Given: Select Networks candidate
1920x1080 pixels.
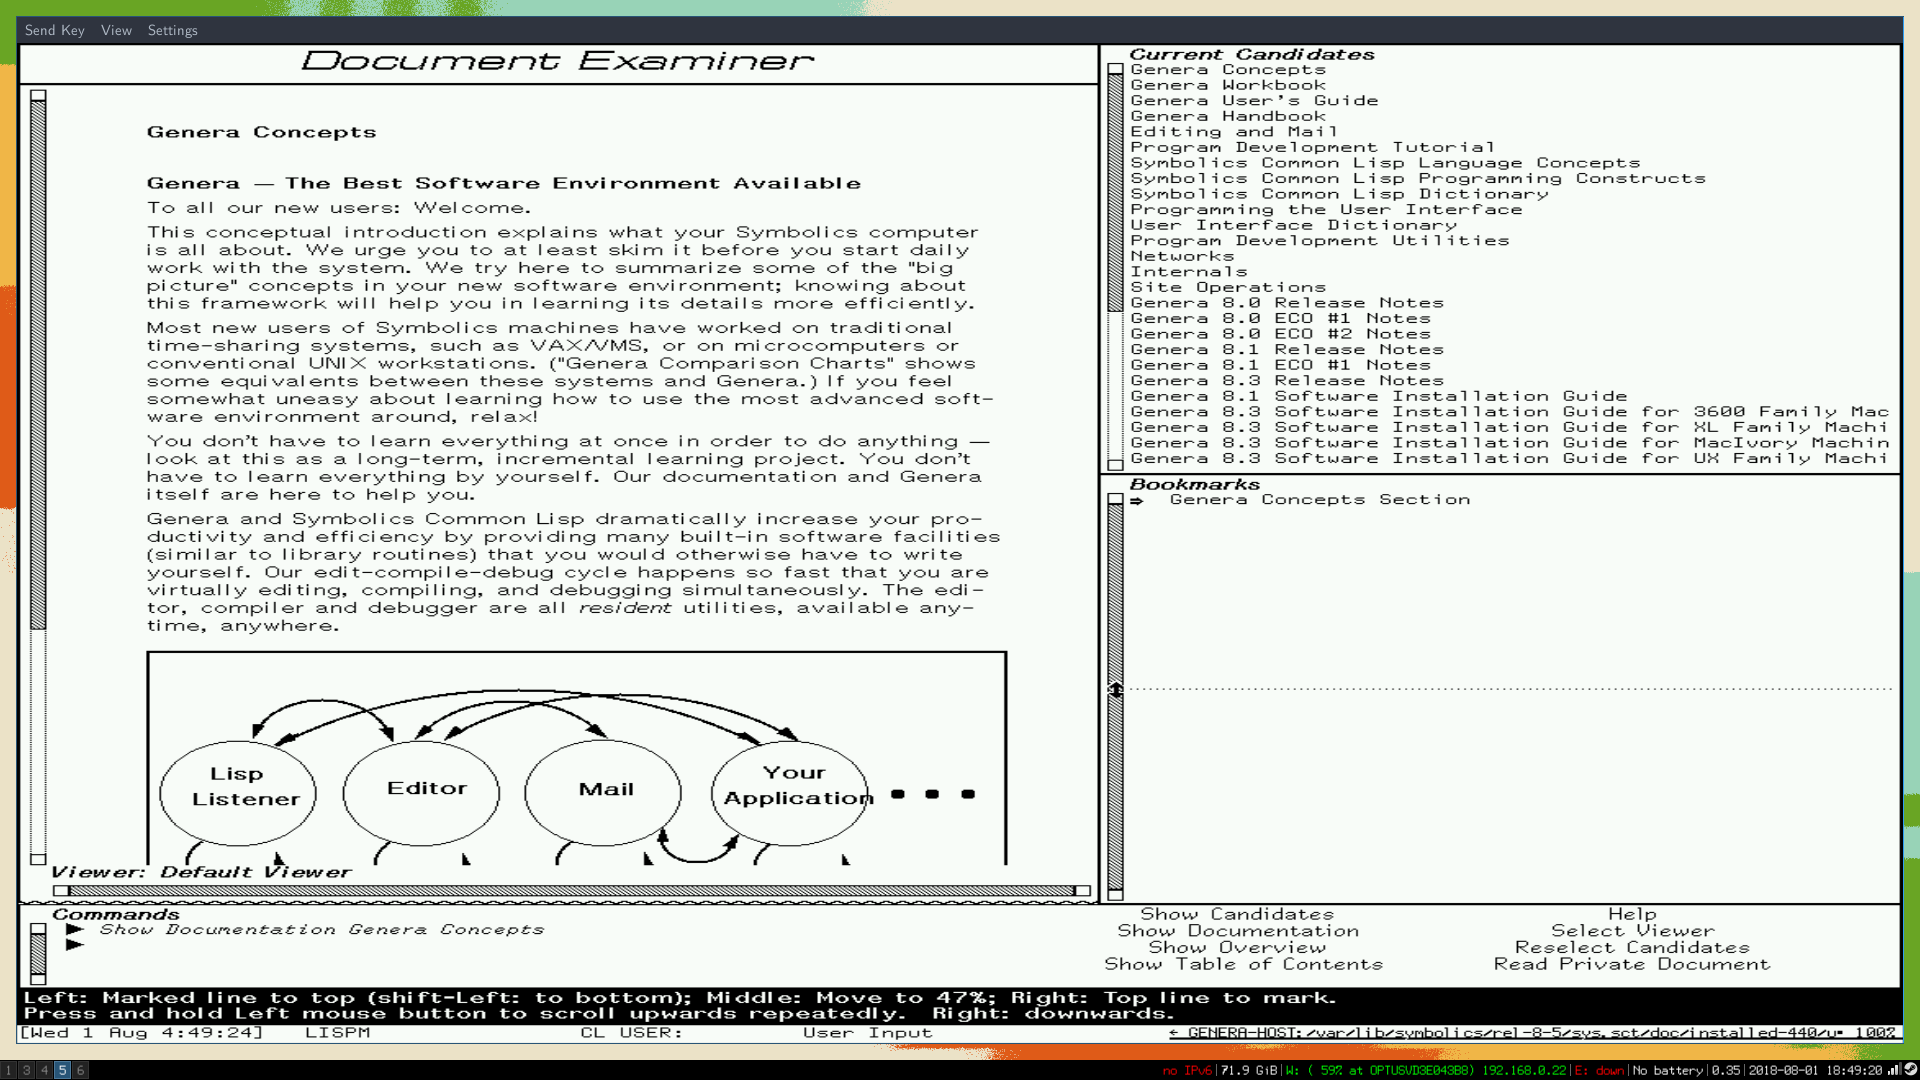Looking at the screenshot, I should coord(1182,256).
